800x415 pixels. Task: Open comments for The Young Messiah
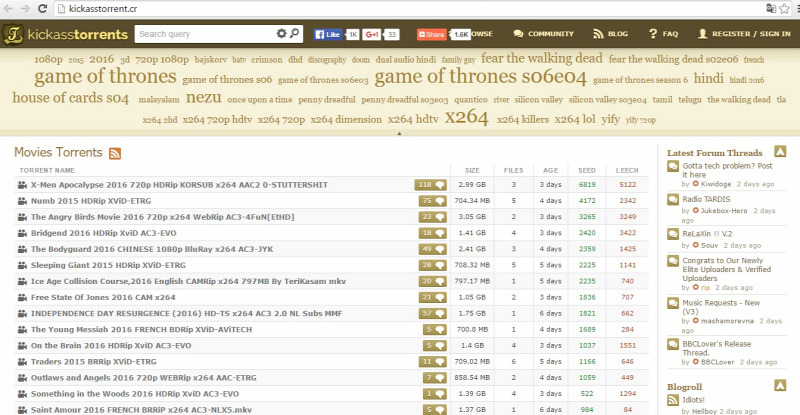pos(435,329)
